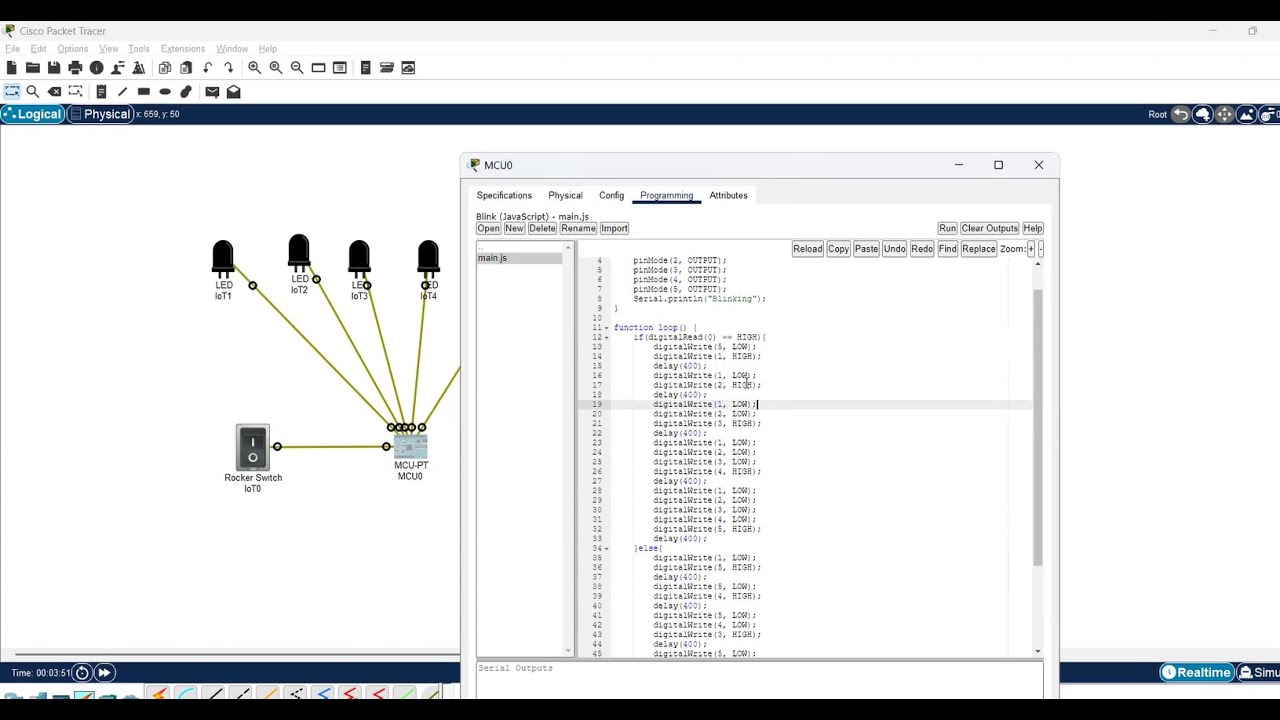This screenshot has height=720, width=1280.
Task: Collapse the if block fold arrow line 12
Action: [x=606, y=337]
